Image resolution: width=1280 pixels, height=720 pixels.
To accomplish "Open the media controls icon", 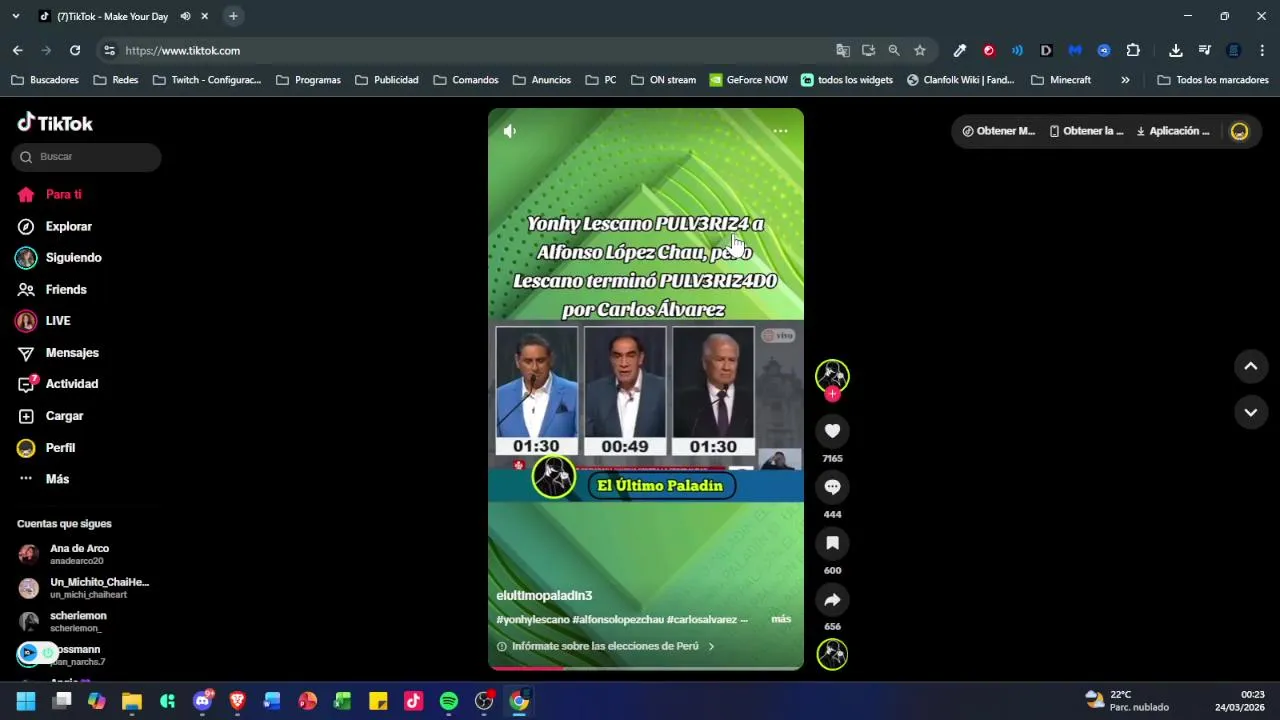I will (1204, 50).
